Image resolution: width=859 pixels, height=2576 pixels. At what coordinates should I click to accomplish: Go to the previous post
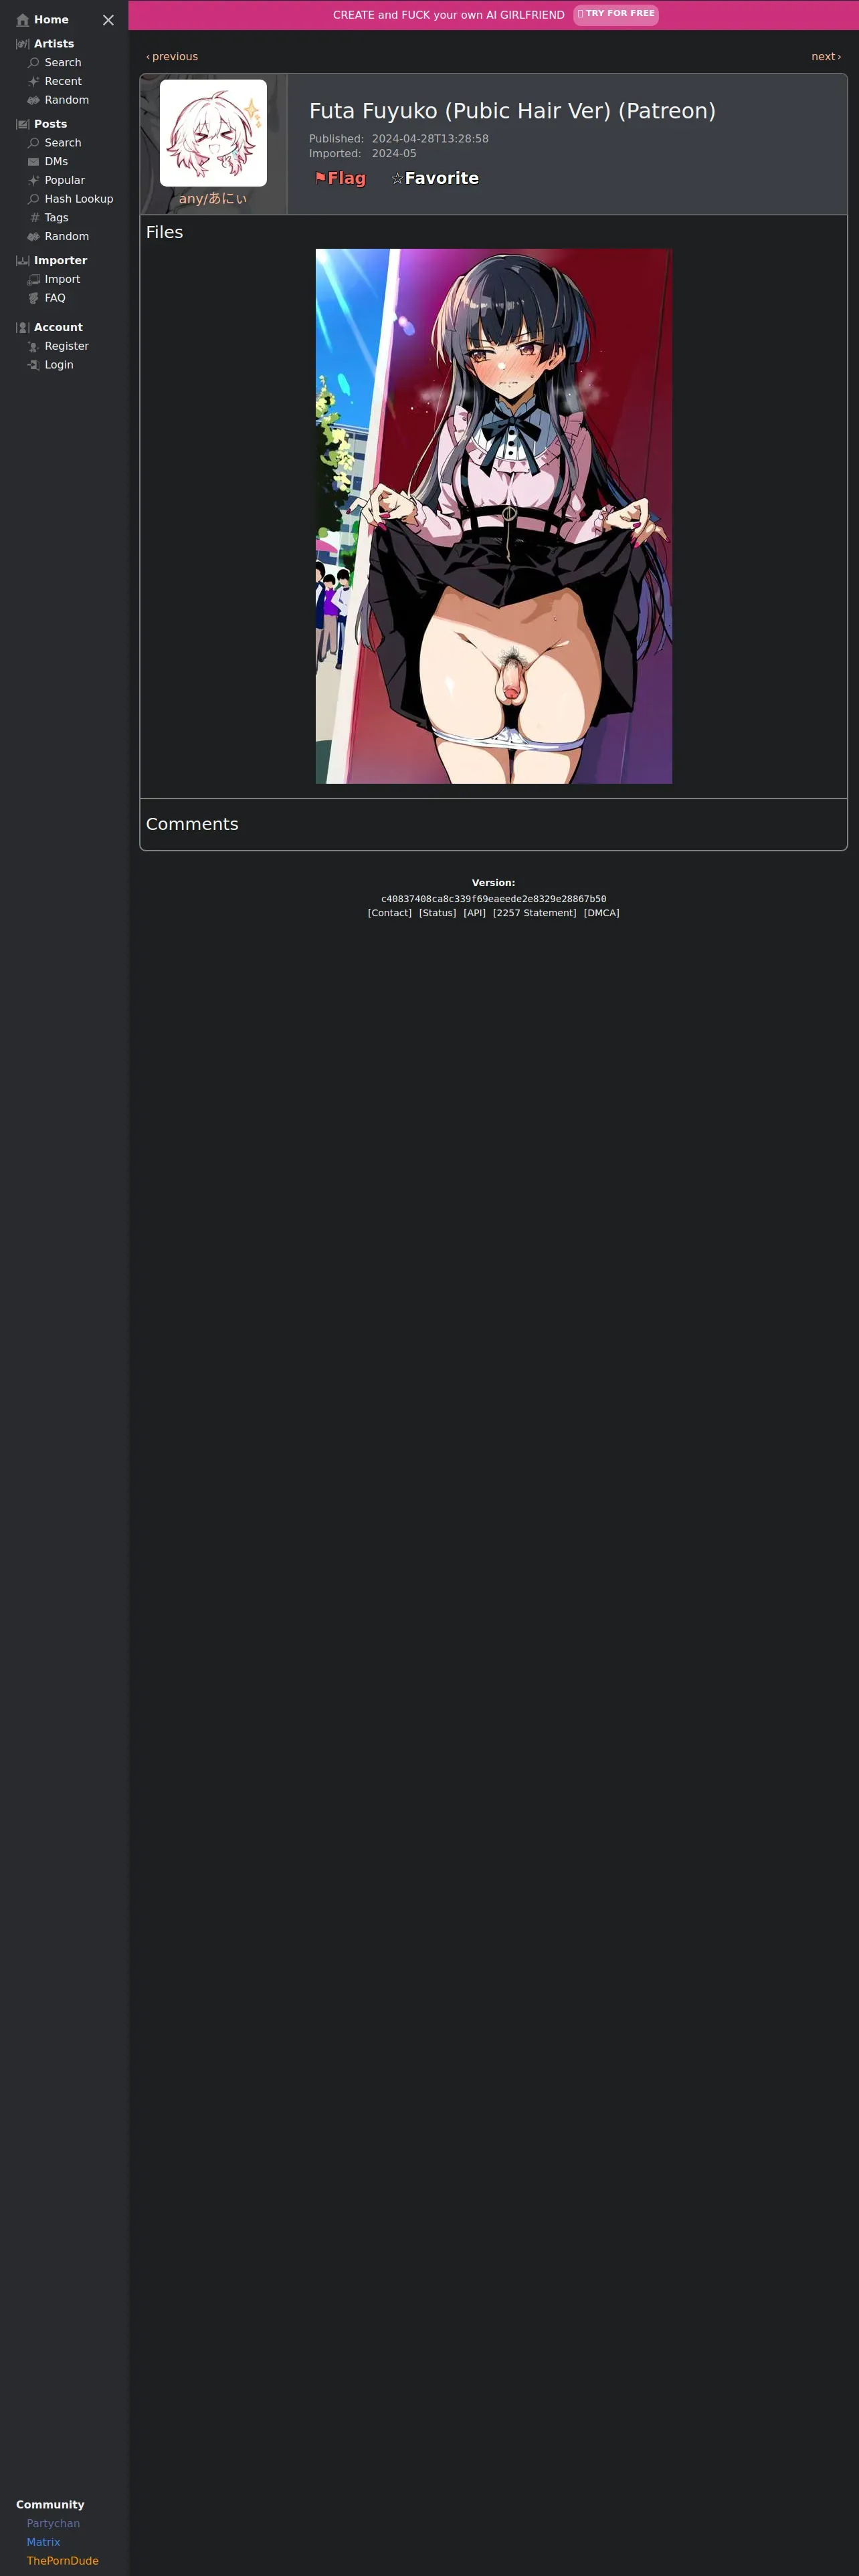[172, 57]
